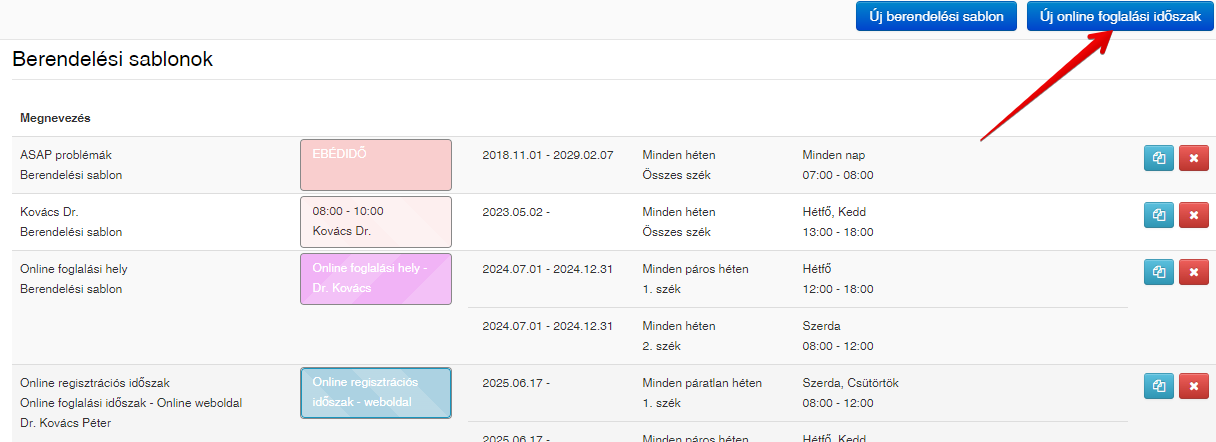Select the pink EBÉDIDŐ color block
1216x442 pixels.
pyautogui.click(x=376, y=165)
